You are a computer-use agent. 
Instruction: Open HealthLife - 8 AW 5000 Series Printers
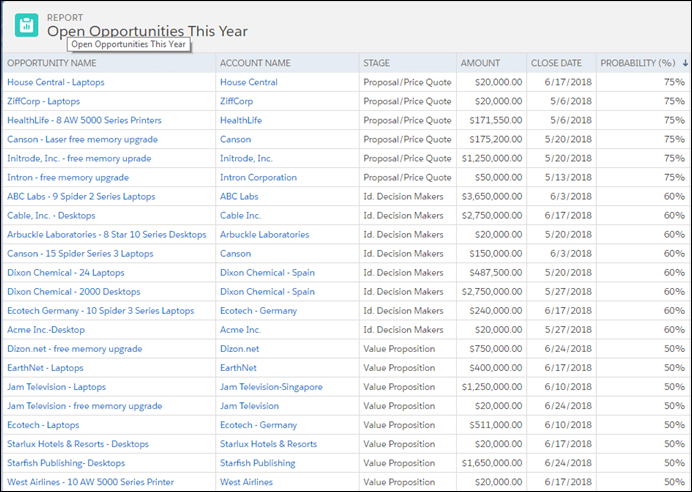pyautogui.click(x=84, y=120)
